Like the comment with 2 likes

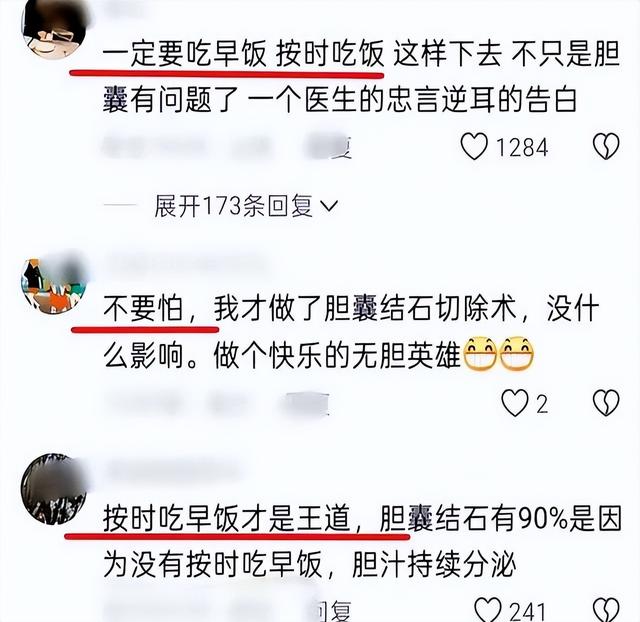coord(514,403)
